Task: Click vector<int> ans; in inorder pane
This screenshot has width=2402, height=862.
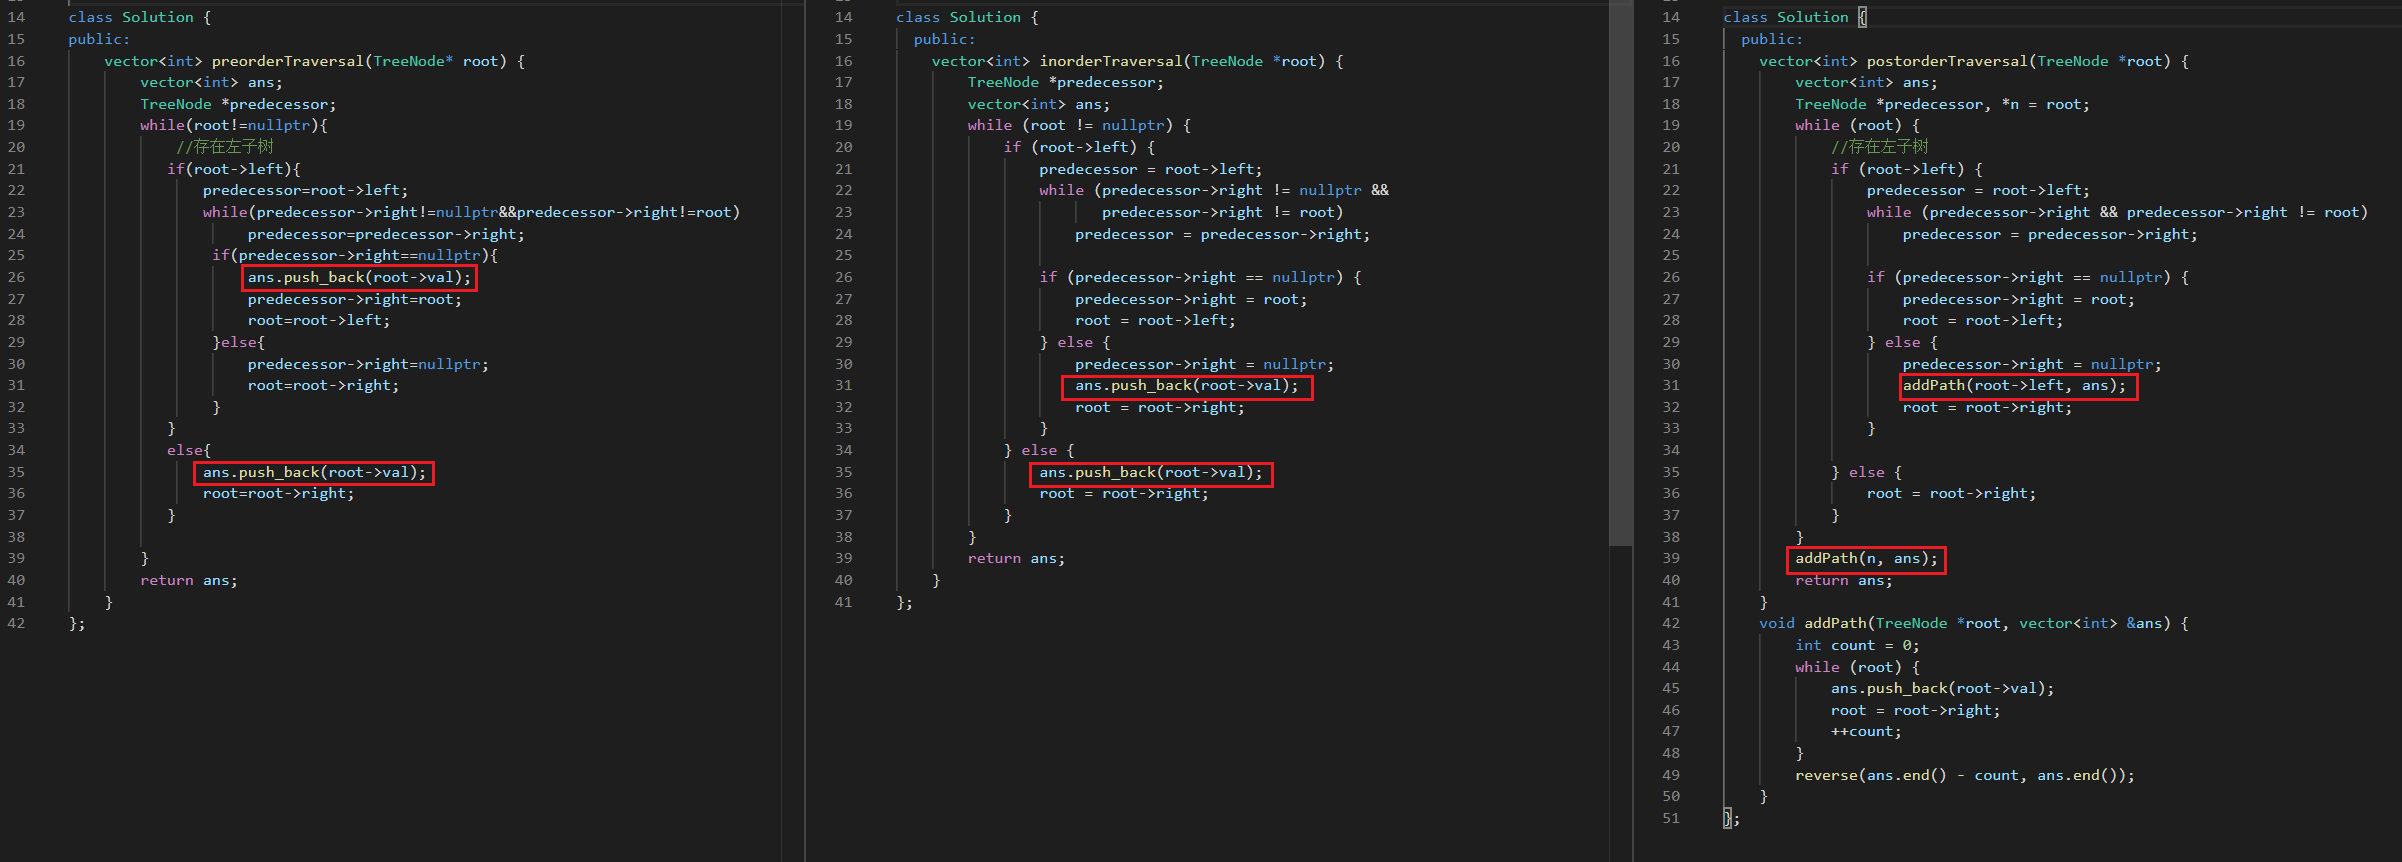Action: pyautogui.click(x=1039, y=105)
